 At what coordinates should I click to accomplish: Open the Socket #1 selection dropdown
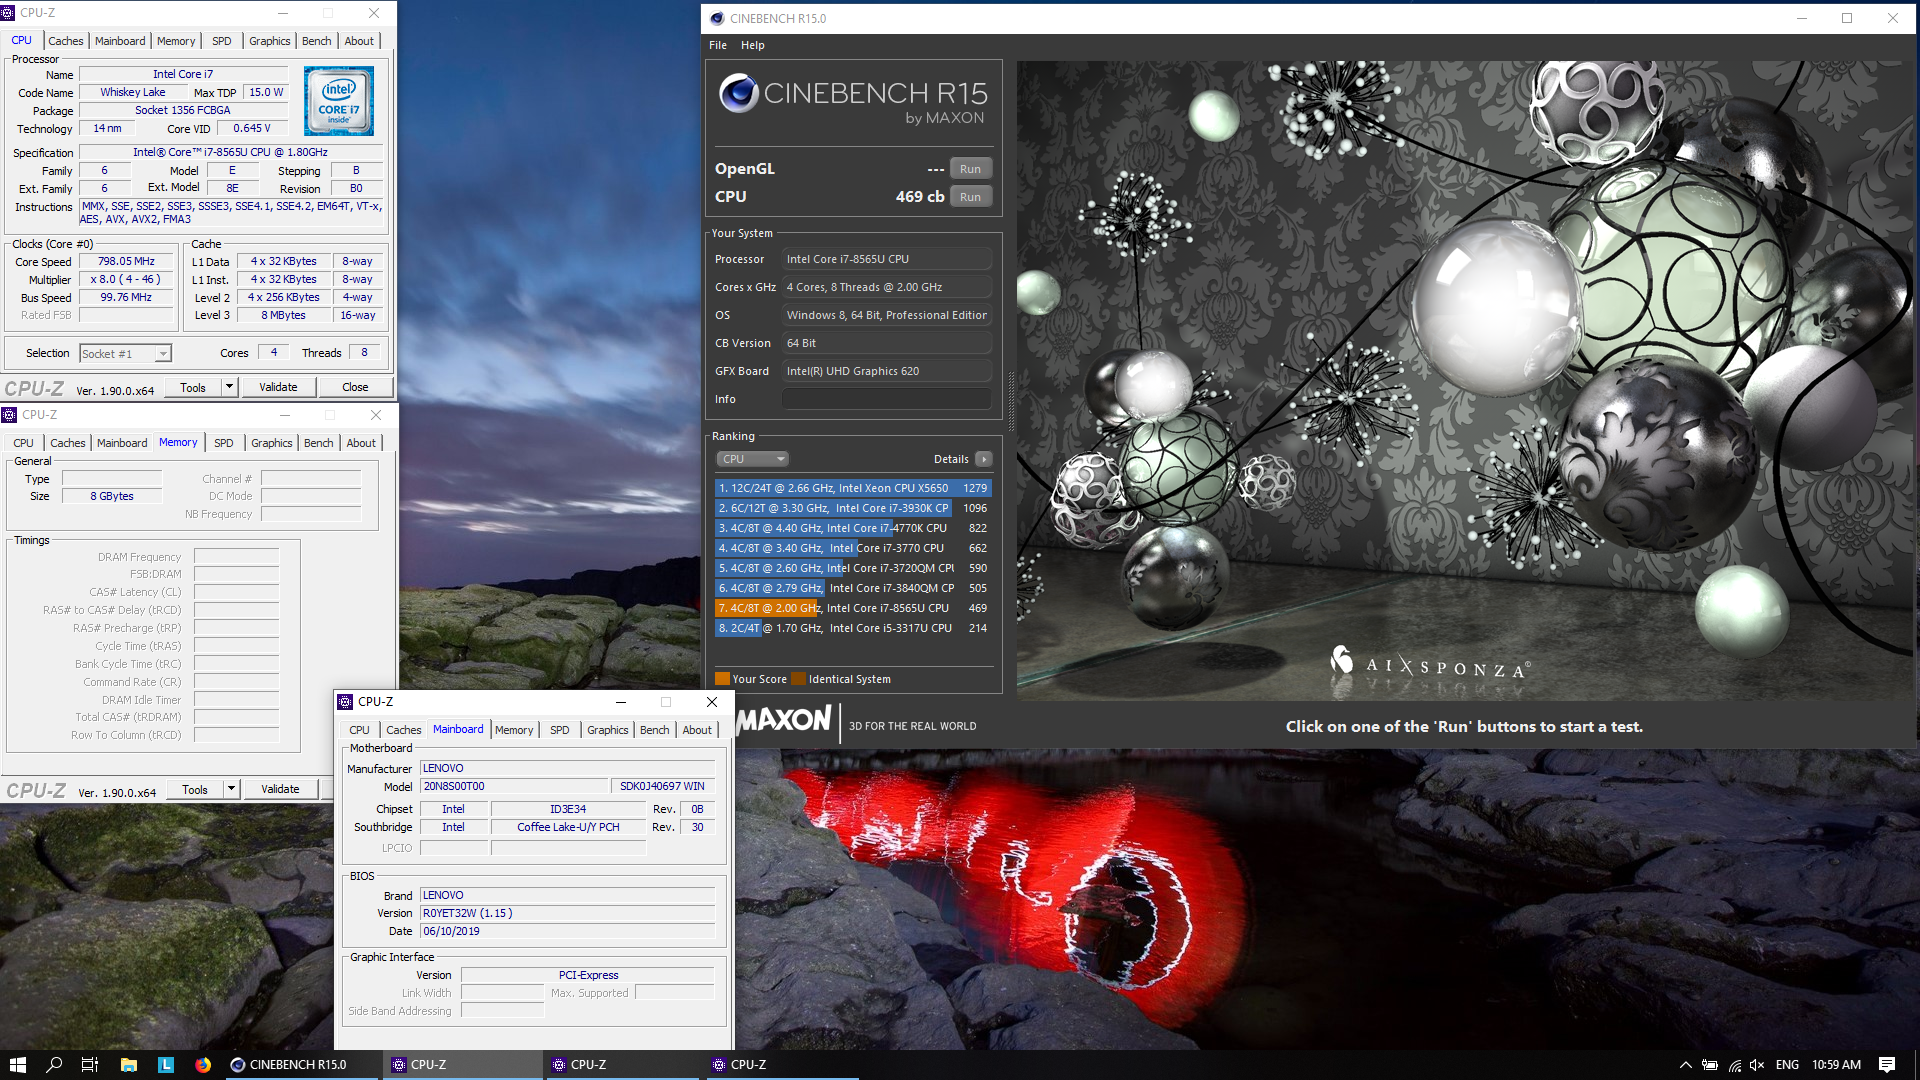coord(126,354)
